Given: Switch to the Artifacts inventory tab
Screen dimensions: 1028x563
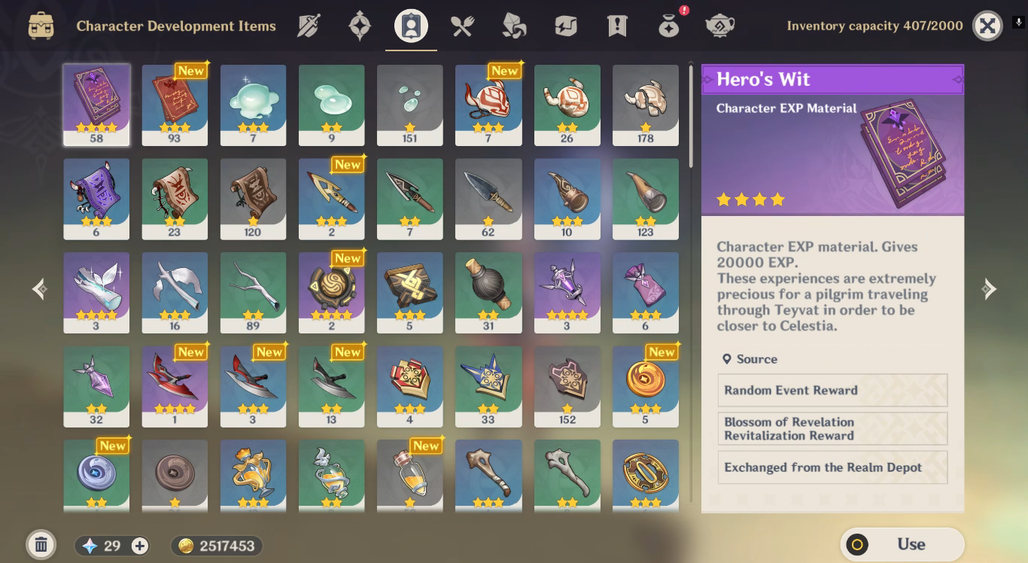Looking at the screenshot, I should (359, 26).
